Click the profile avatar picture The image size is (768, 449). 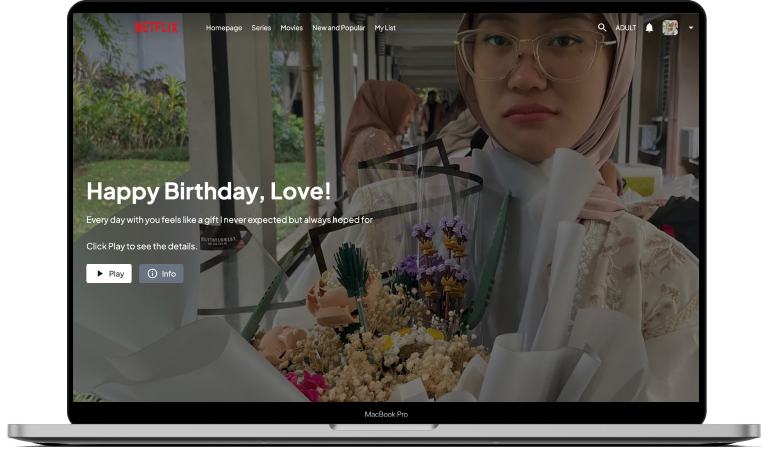(670, 28)
